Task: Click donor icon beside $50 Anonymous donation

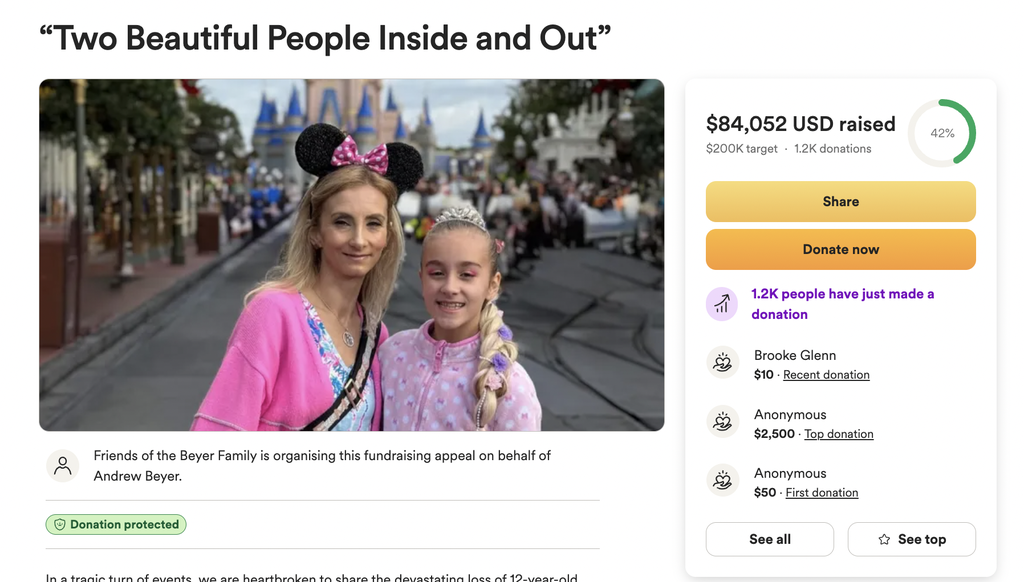Action: [x=722, y=481]
